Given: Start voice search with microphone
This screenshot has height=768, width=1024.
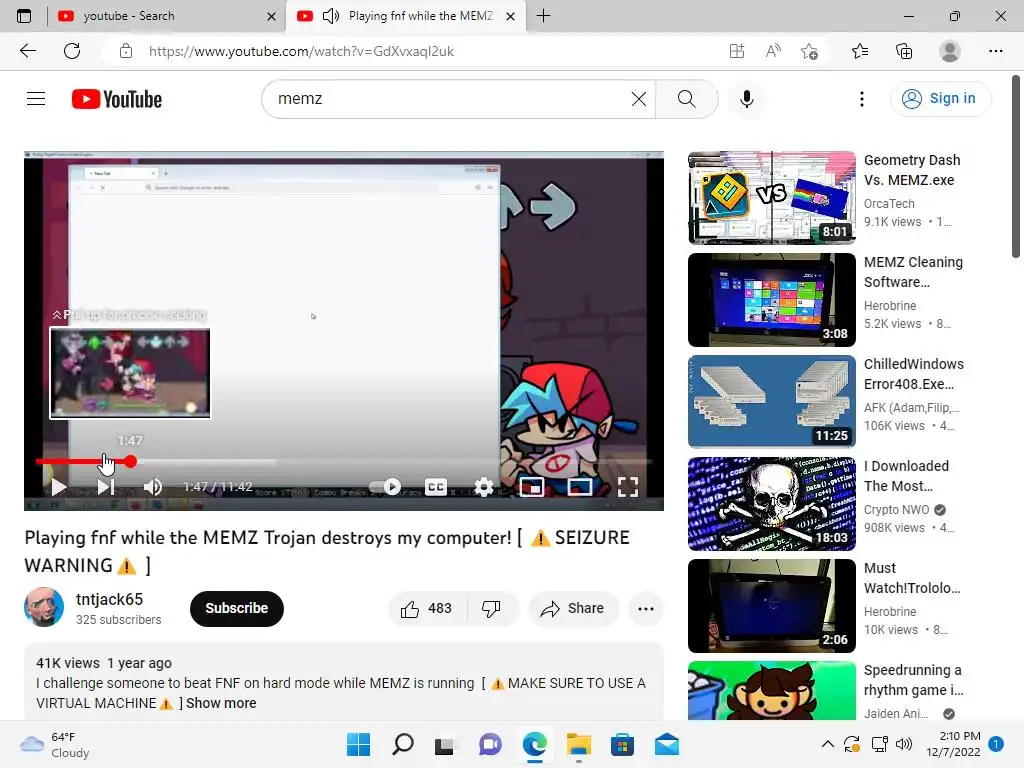Looking at the screenshot, I should point(747,99).
